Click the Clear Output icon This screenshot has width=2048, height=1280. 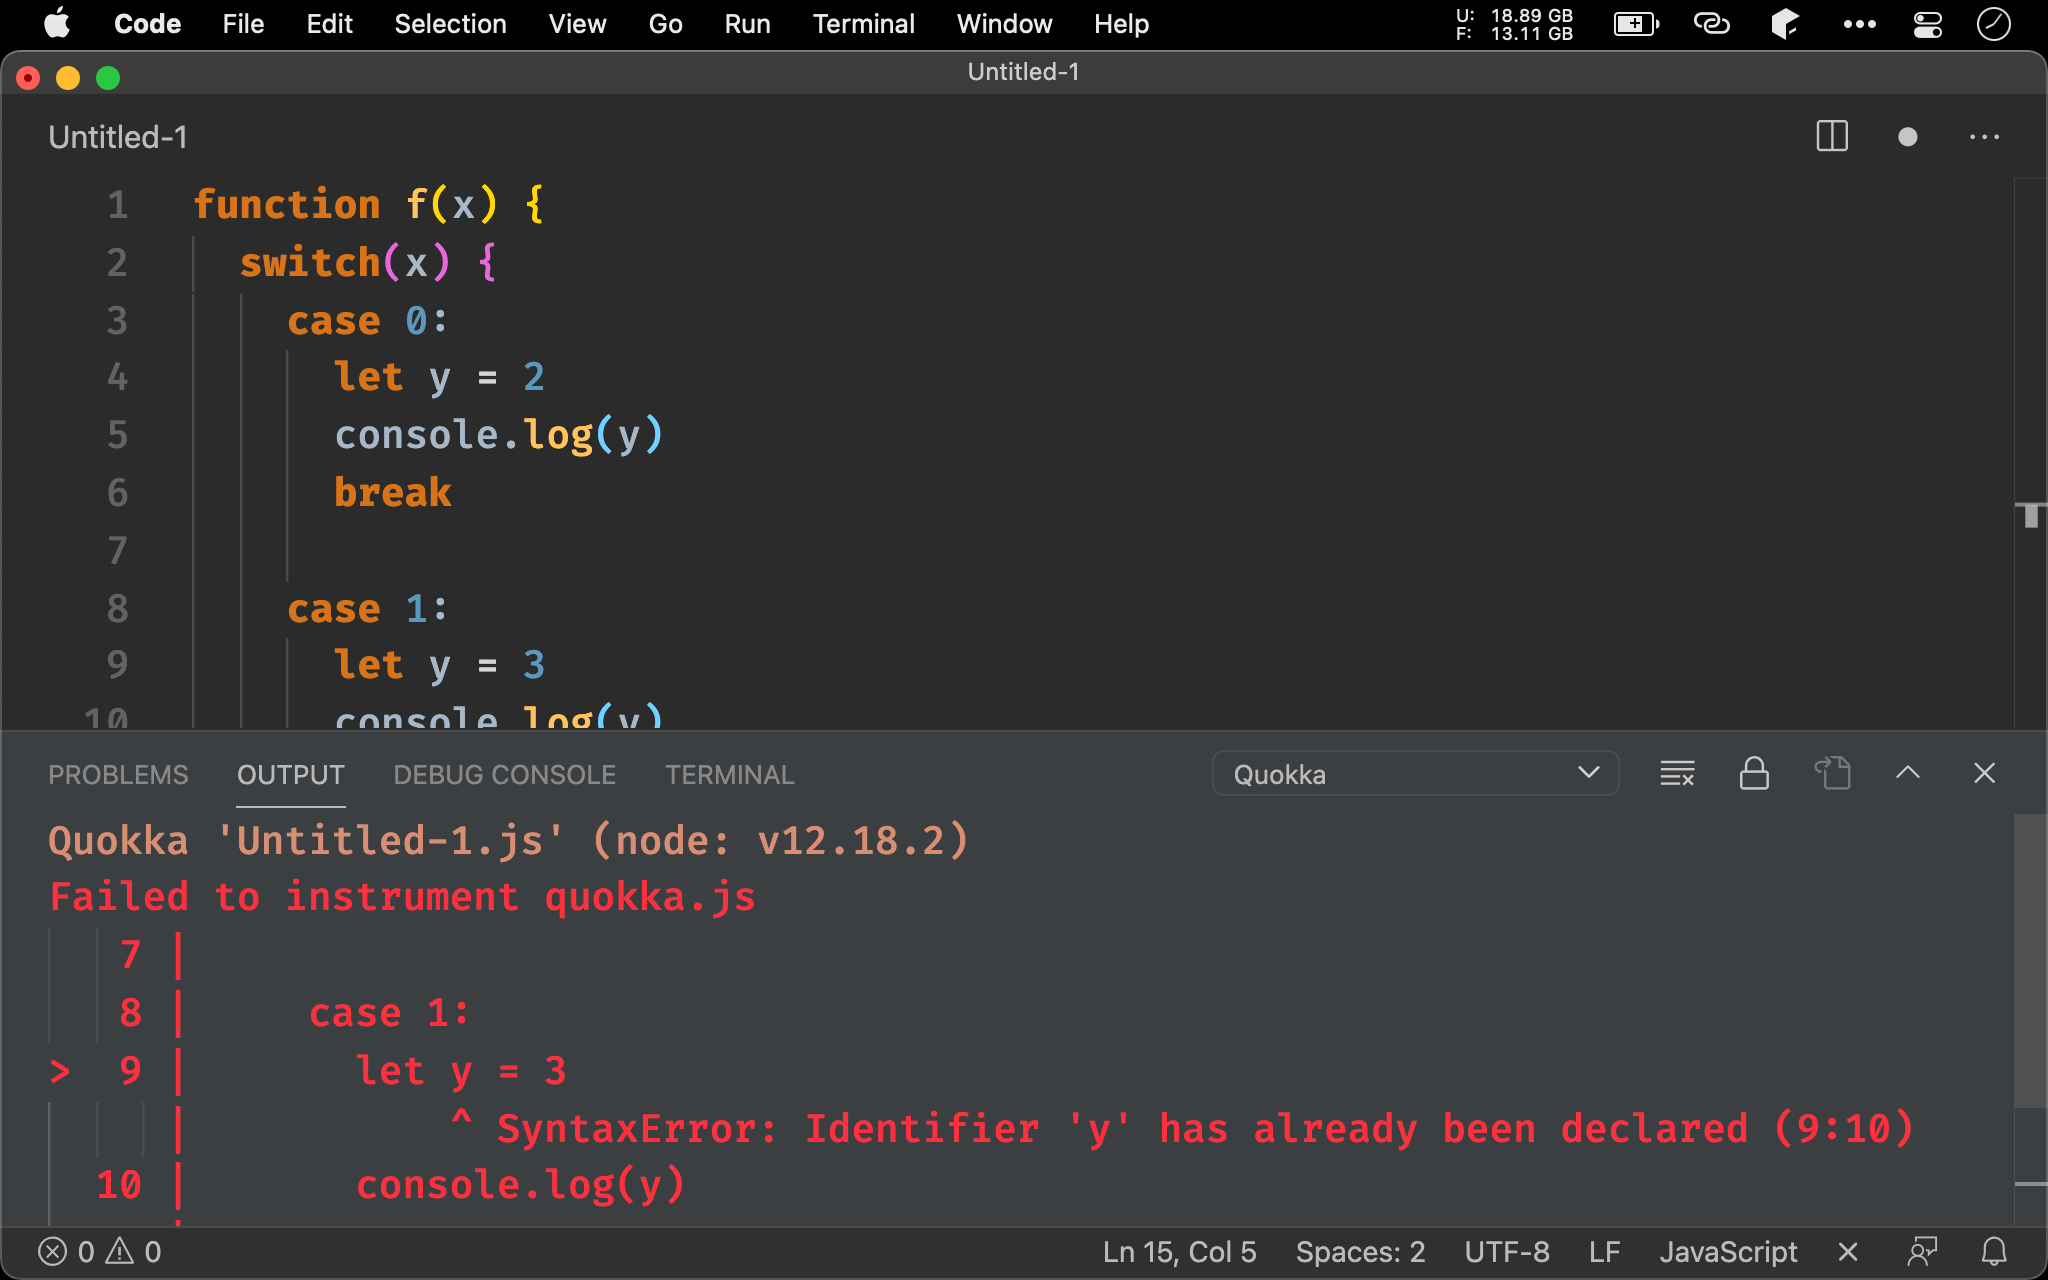tap(1677, 774)
